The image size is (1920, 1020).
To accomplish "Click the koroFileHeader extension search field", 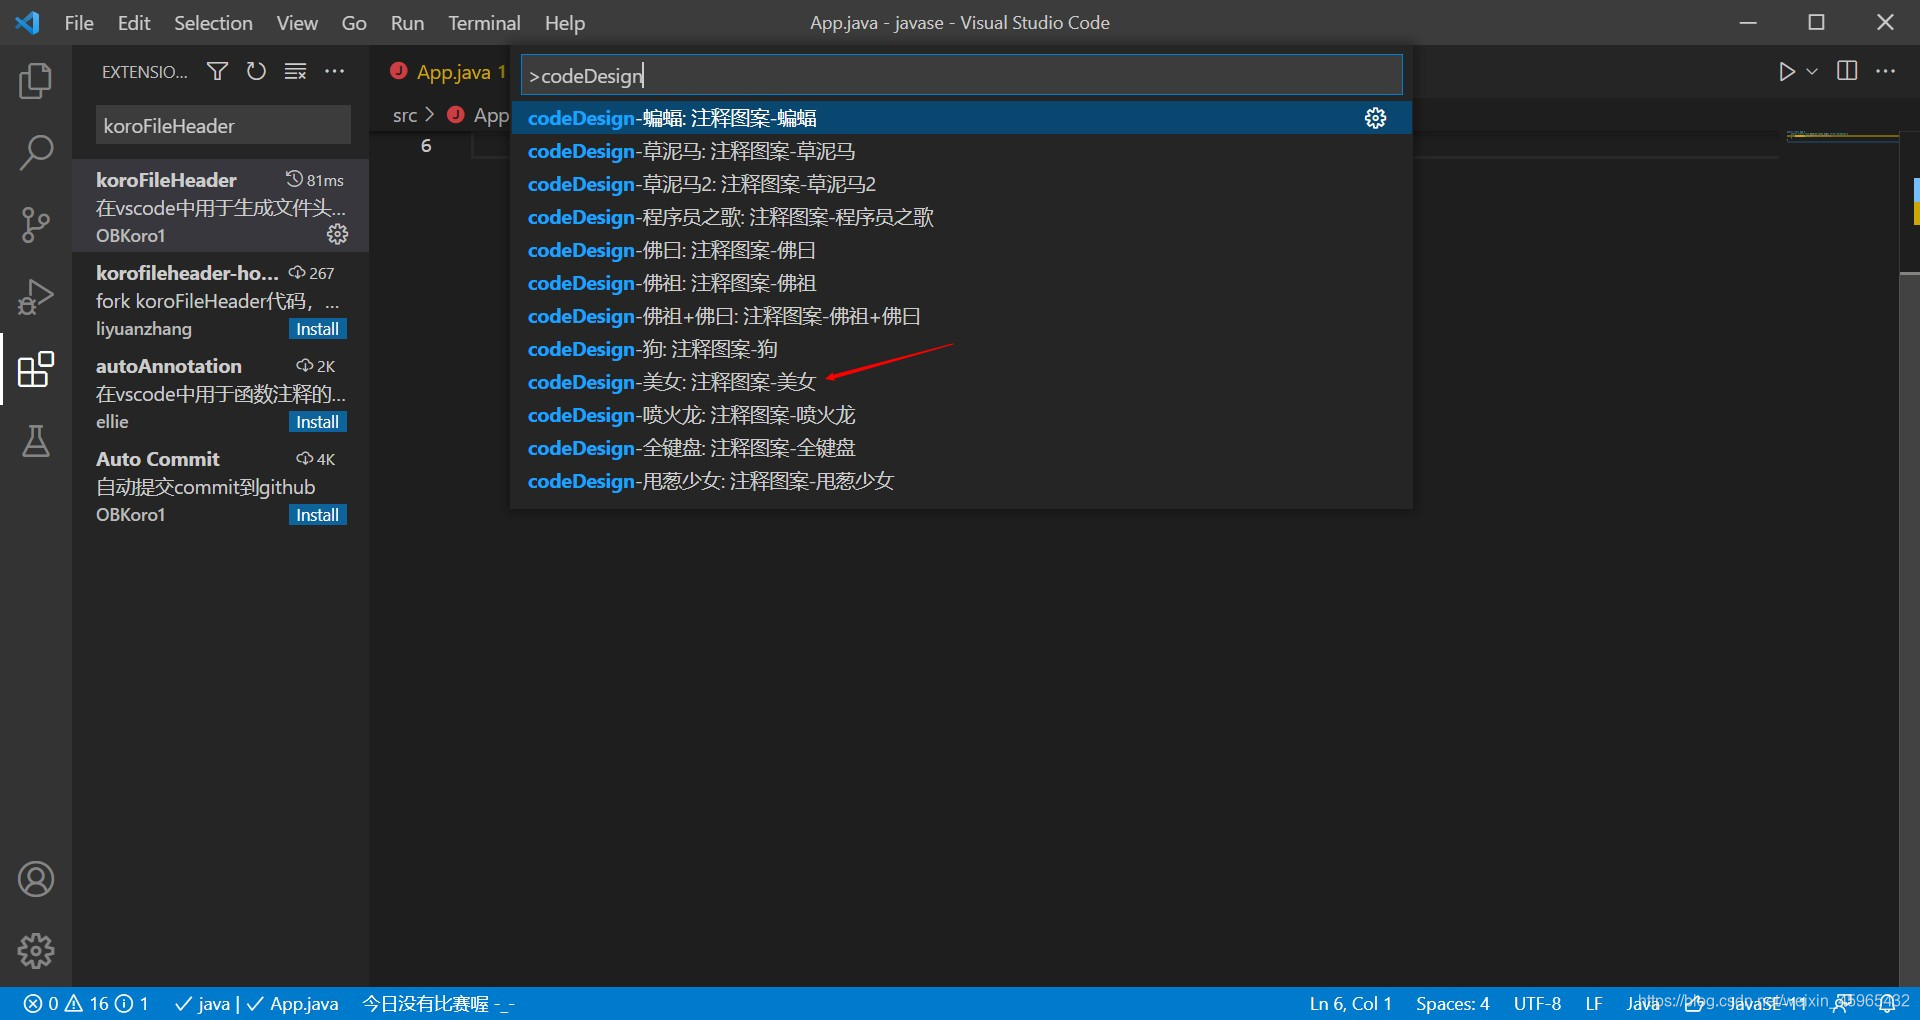I will pos(223,126).
